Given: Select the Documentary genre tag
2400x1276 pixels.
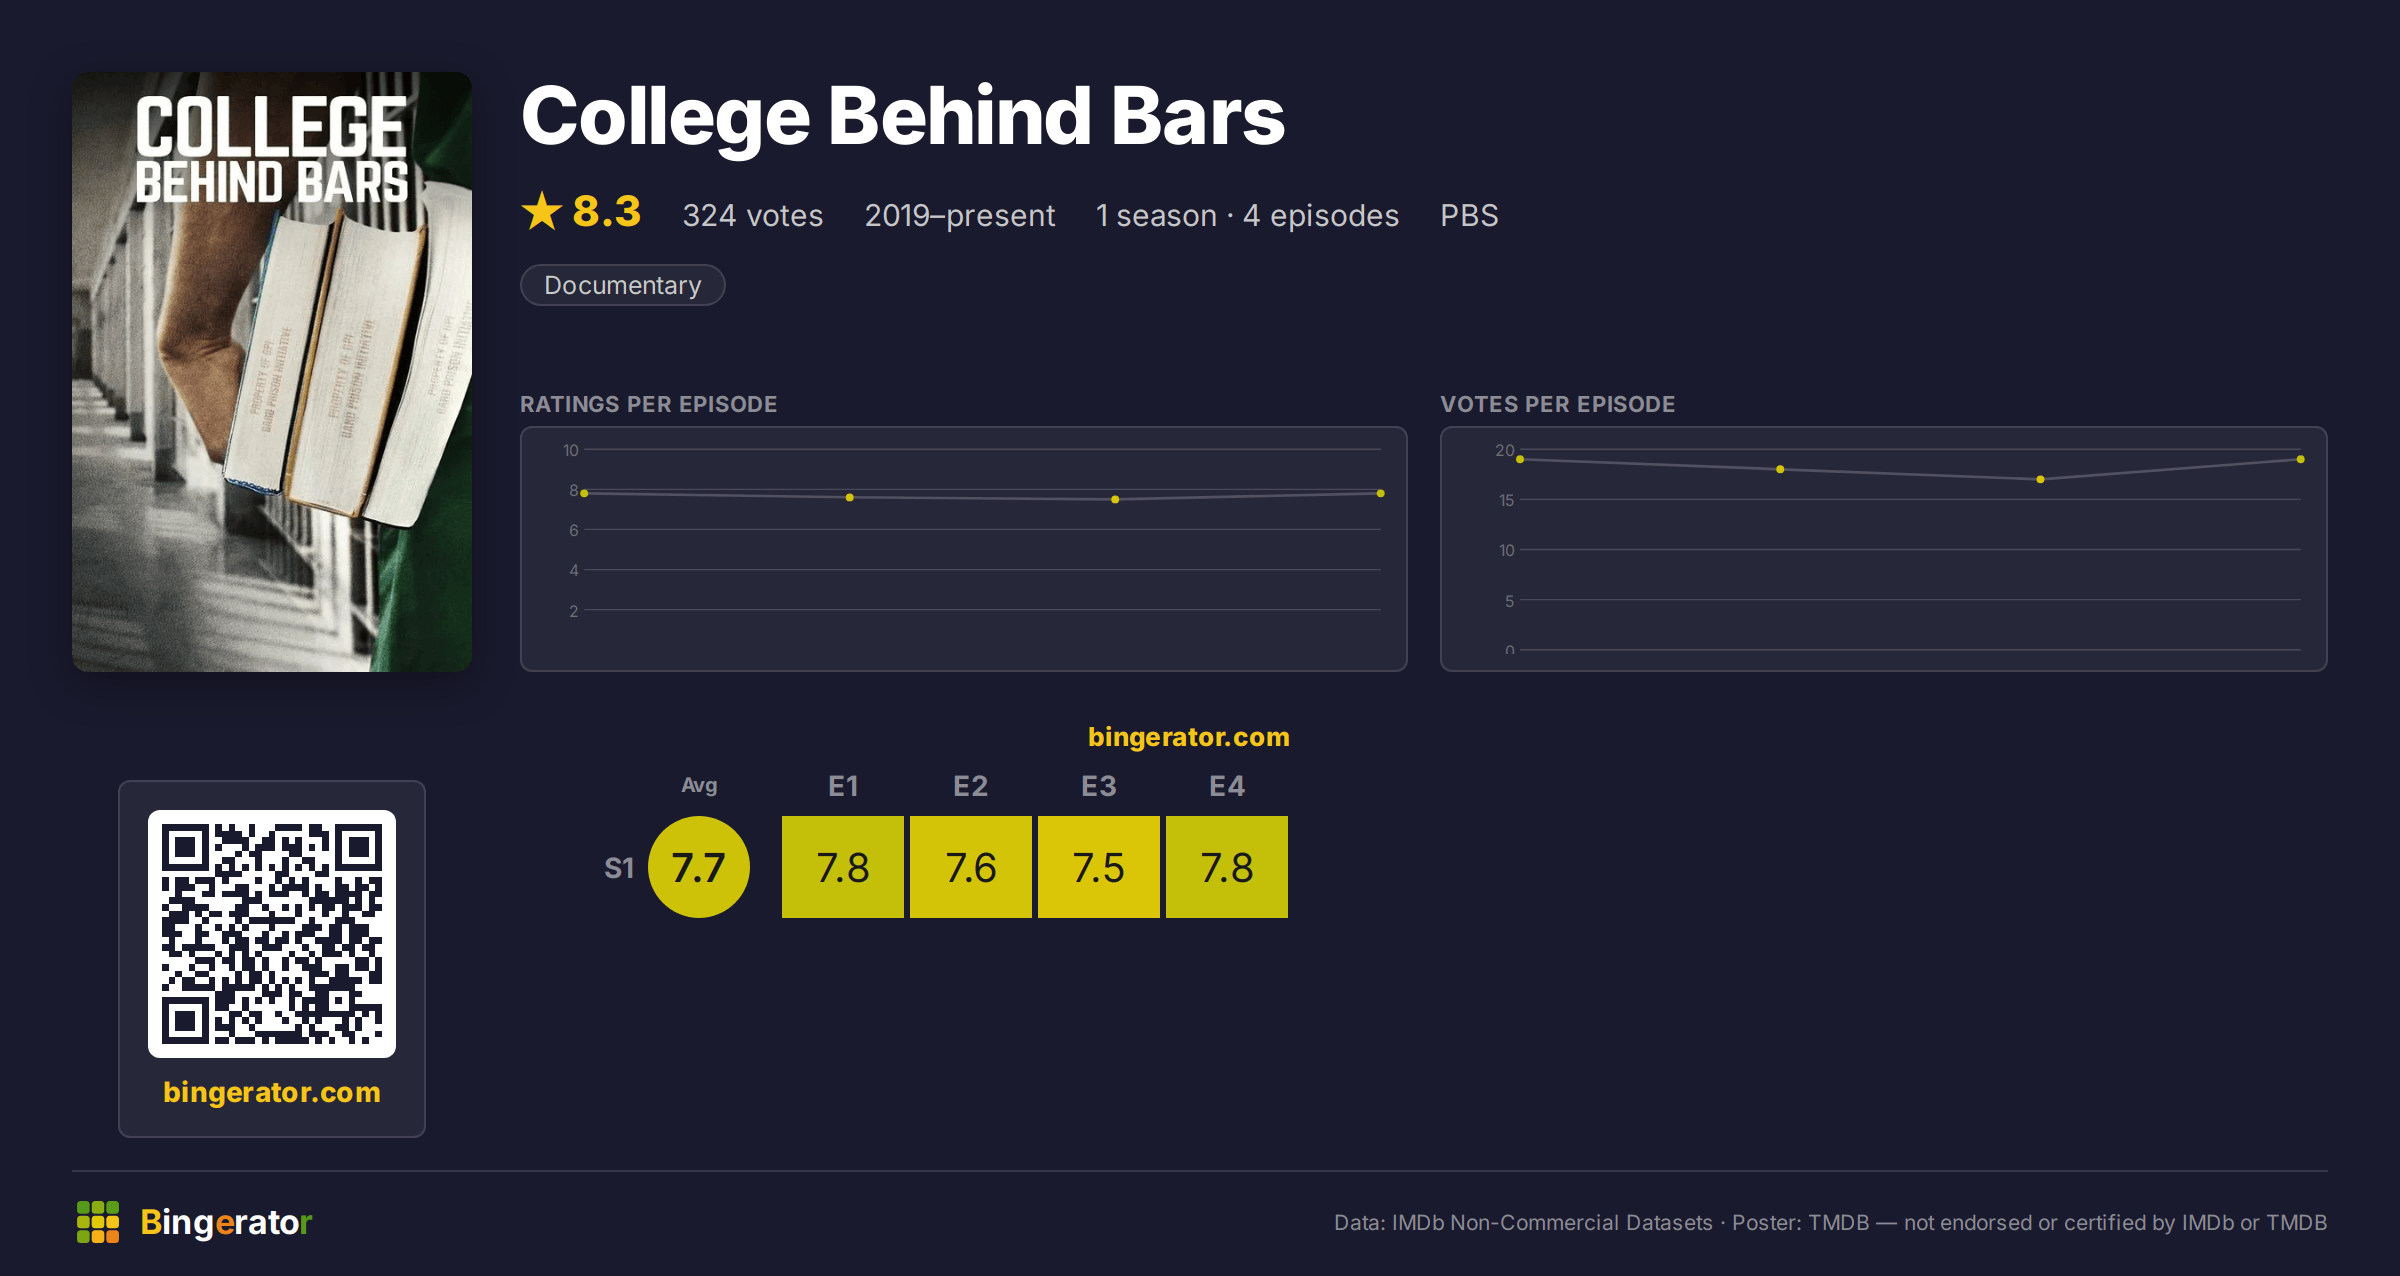Looking at the screenshot, I should click(623, 285).
